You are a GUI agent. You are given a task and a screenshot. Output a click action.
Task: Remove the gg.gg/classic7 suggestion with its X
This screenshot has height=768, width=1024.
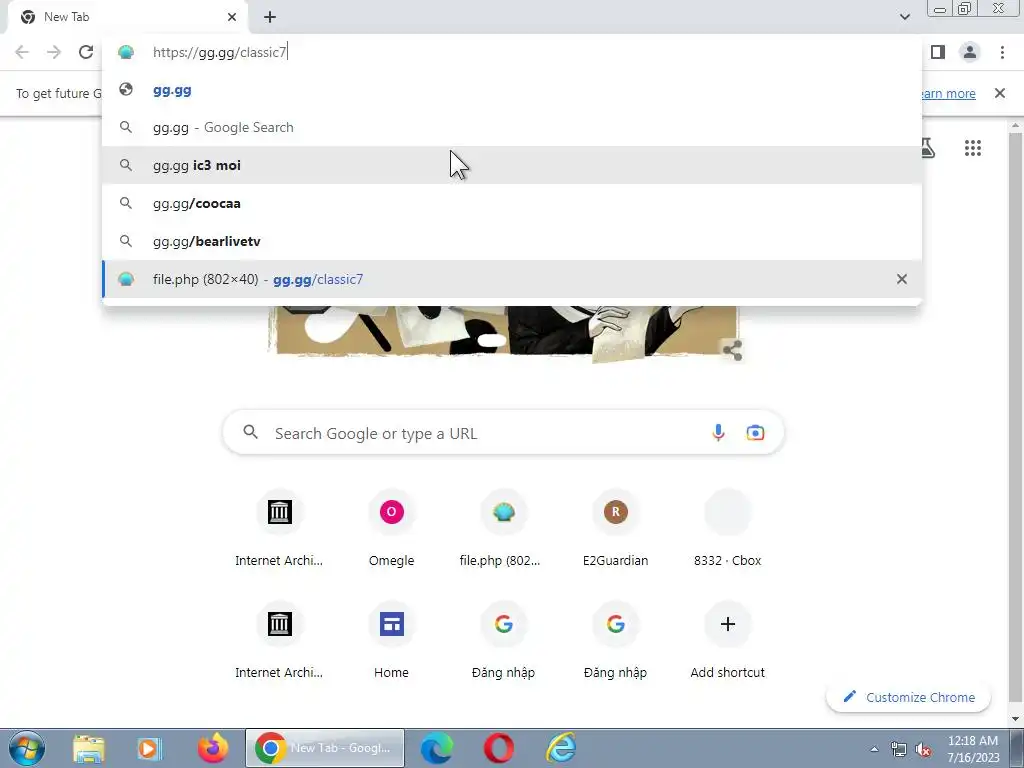coord(902,279)
